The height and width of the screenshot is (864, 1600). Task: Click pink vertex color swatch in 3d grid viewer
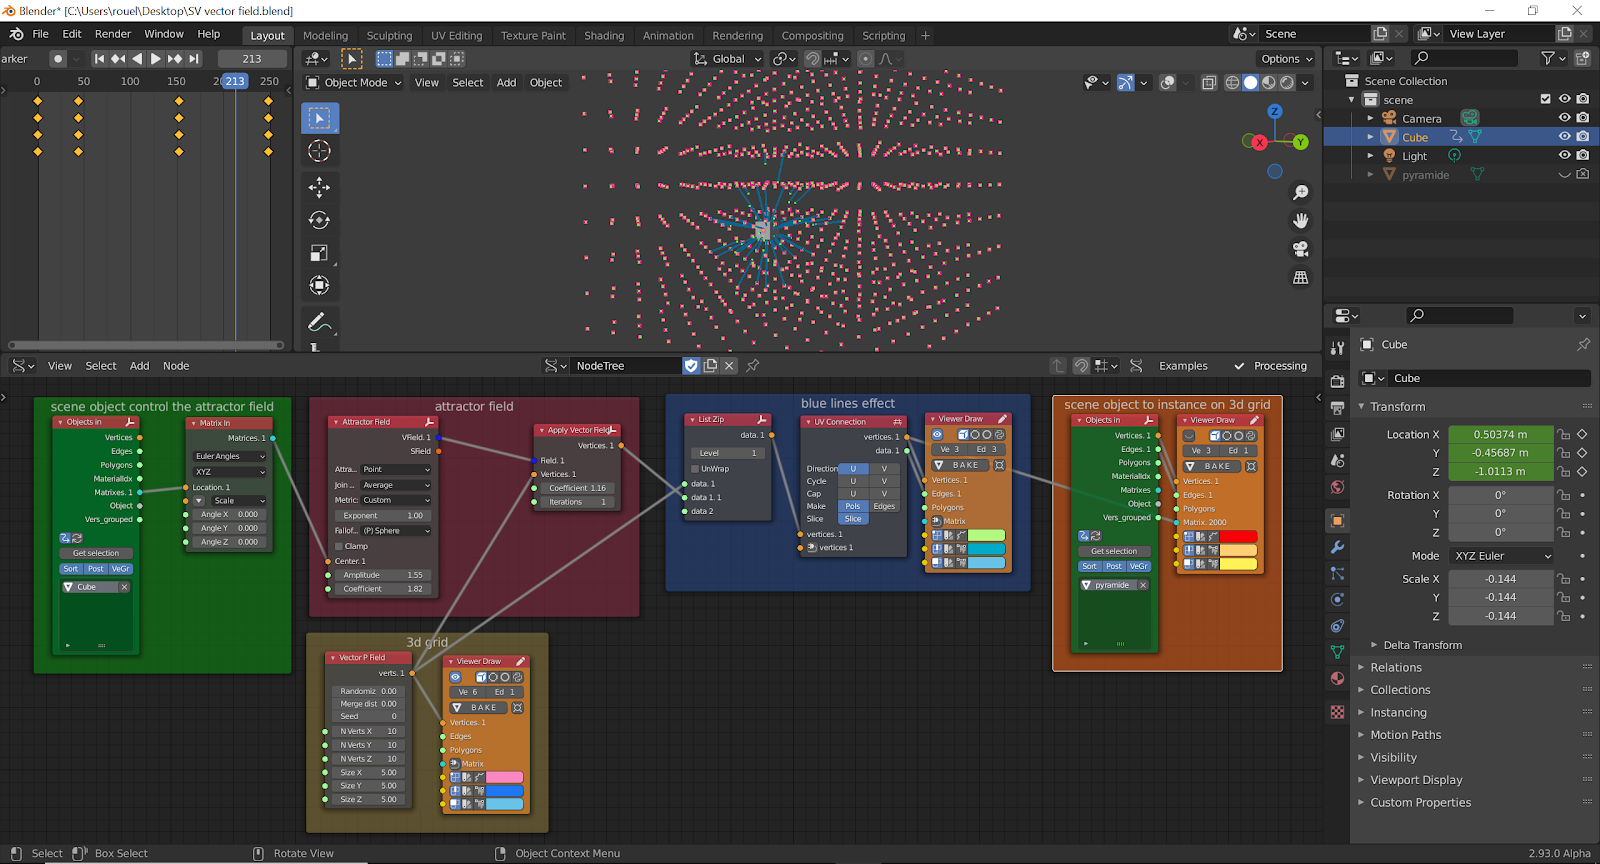[x=504, y=777]
